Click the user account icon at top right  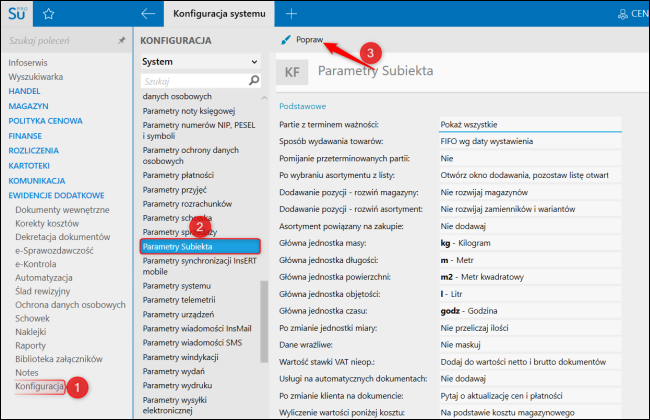[x=623, y=14]
